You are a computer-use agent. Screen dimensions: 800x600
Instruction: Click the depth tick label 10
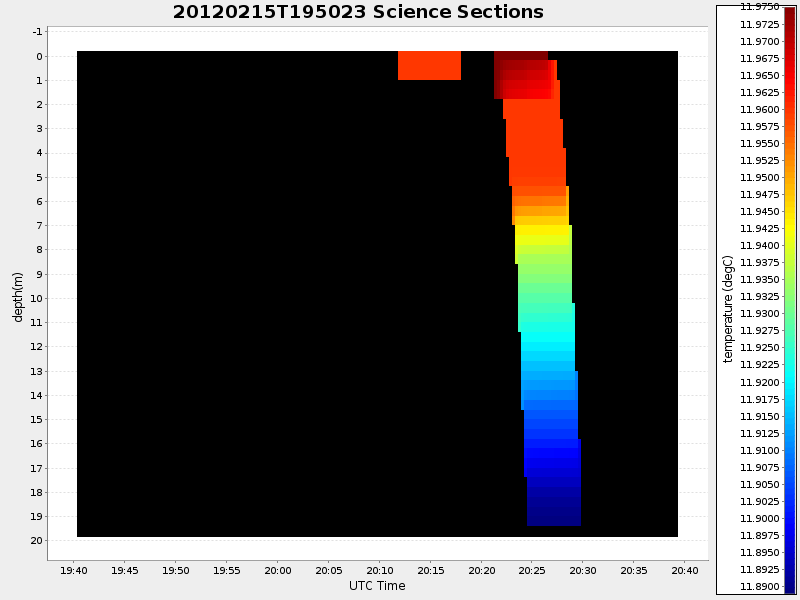click(36, 298)
